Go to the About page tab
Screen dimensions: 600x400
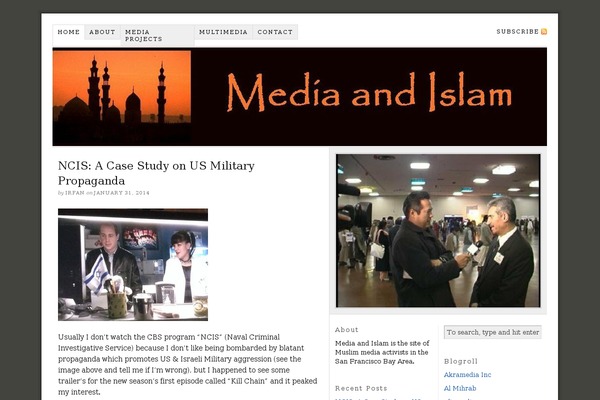[102, 32]
